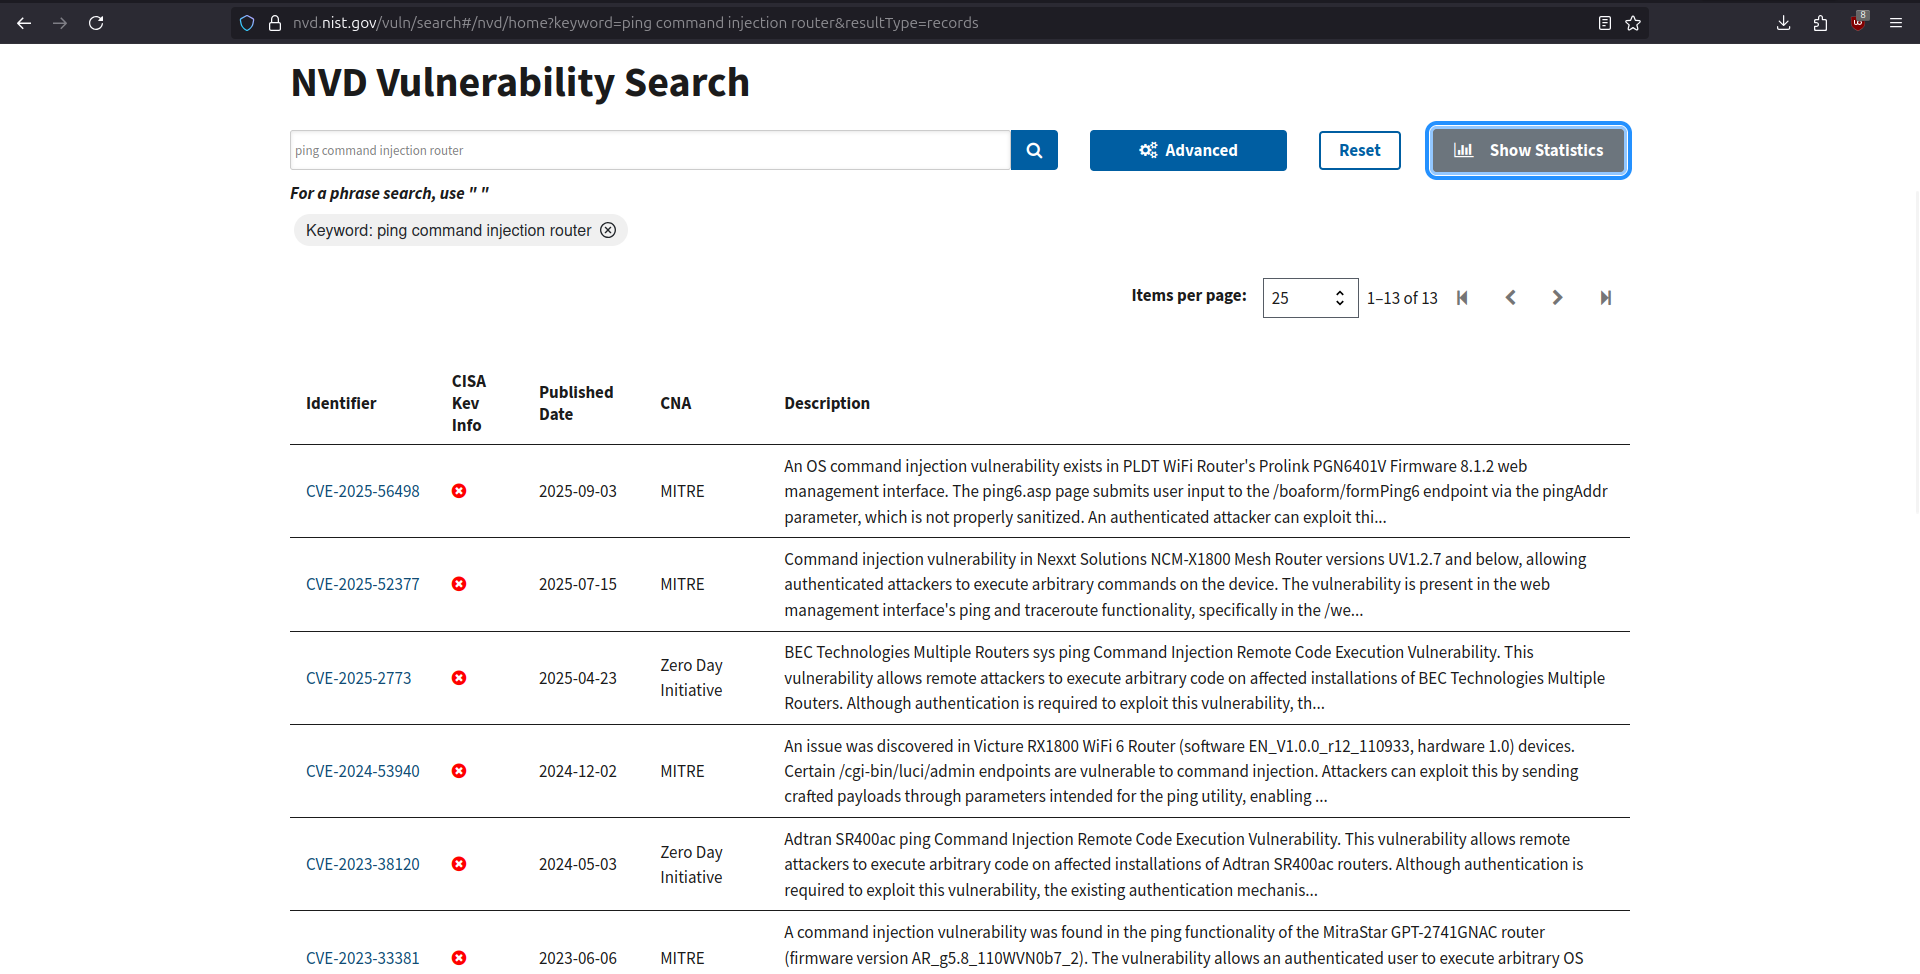1920x974 pixels.
Task: Go to the previous results page
Action: tap(1510, 297)
